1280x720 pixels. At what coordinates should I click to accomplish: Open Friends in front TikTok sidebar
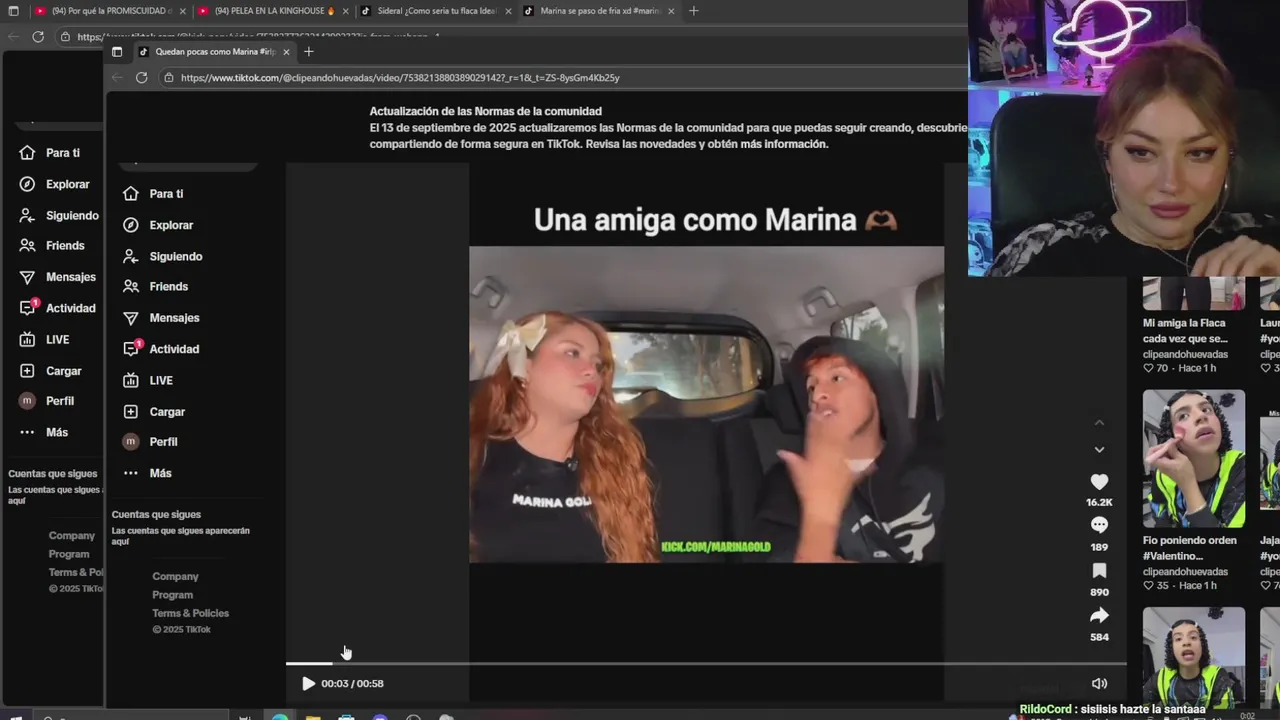155,286
